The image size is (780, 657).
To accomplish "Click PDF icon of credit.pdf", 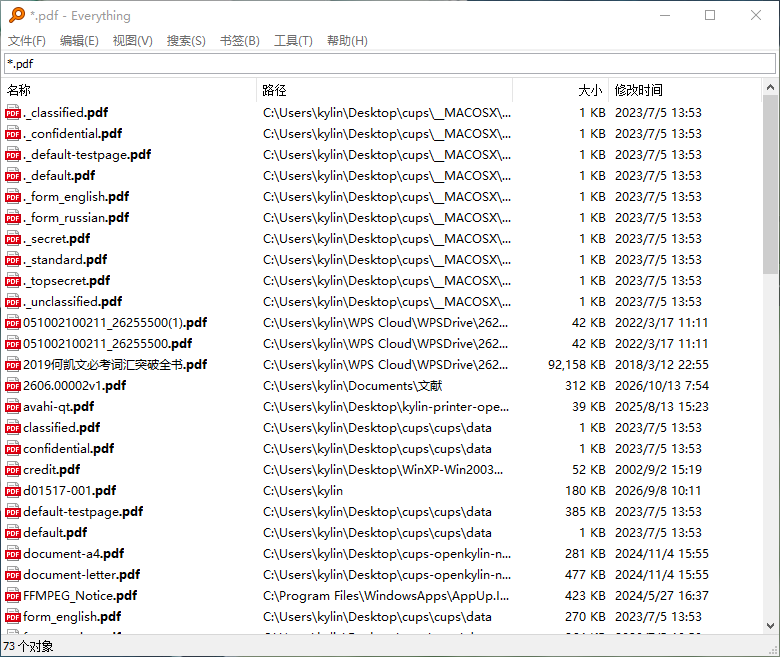I will (x=13, y=470).
